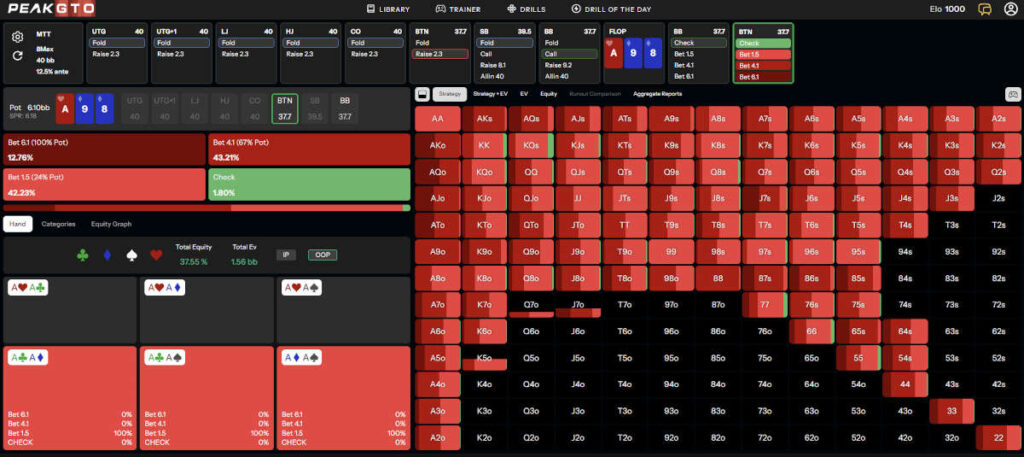The height and width of the screenshot is (457, 1024).
Task: Open the Drills menu
Action: [526, 9]
